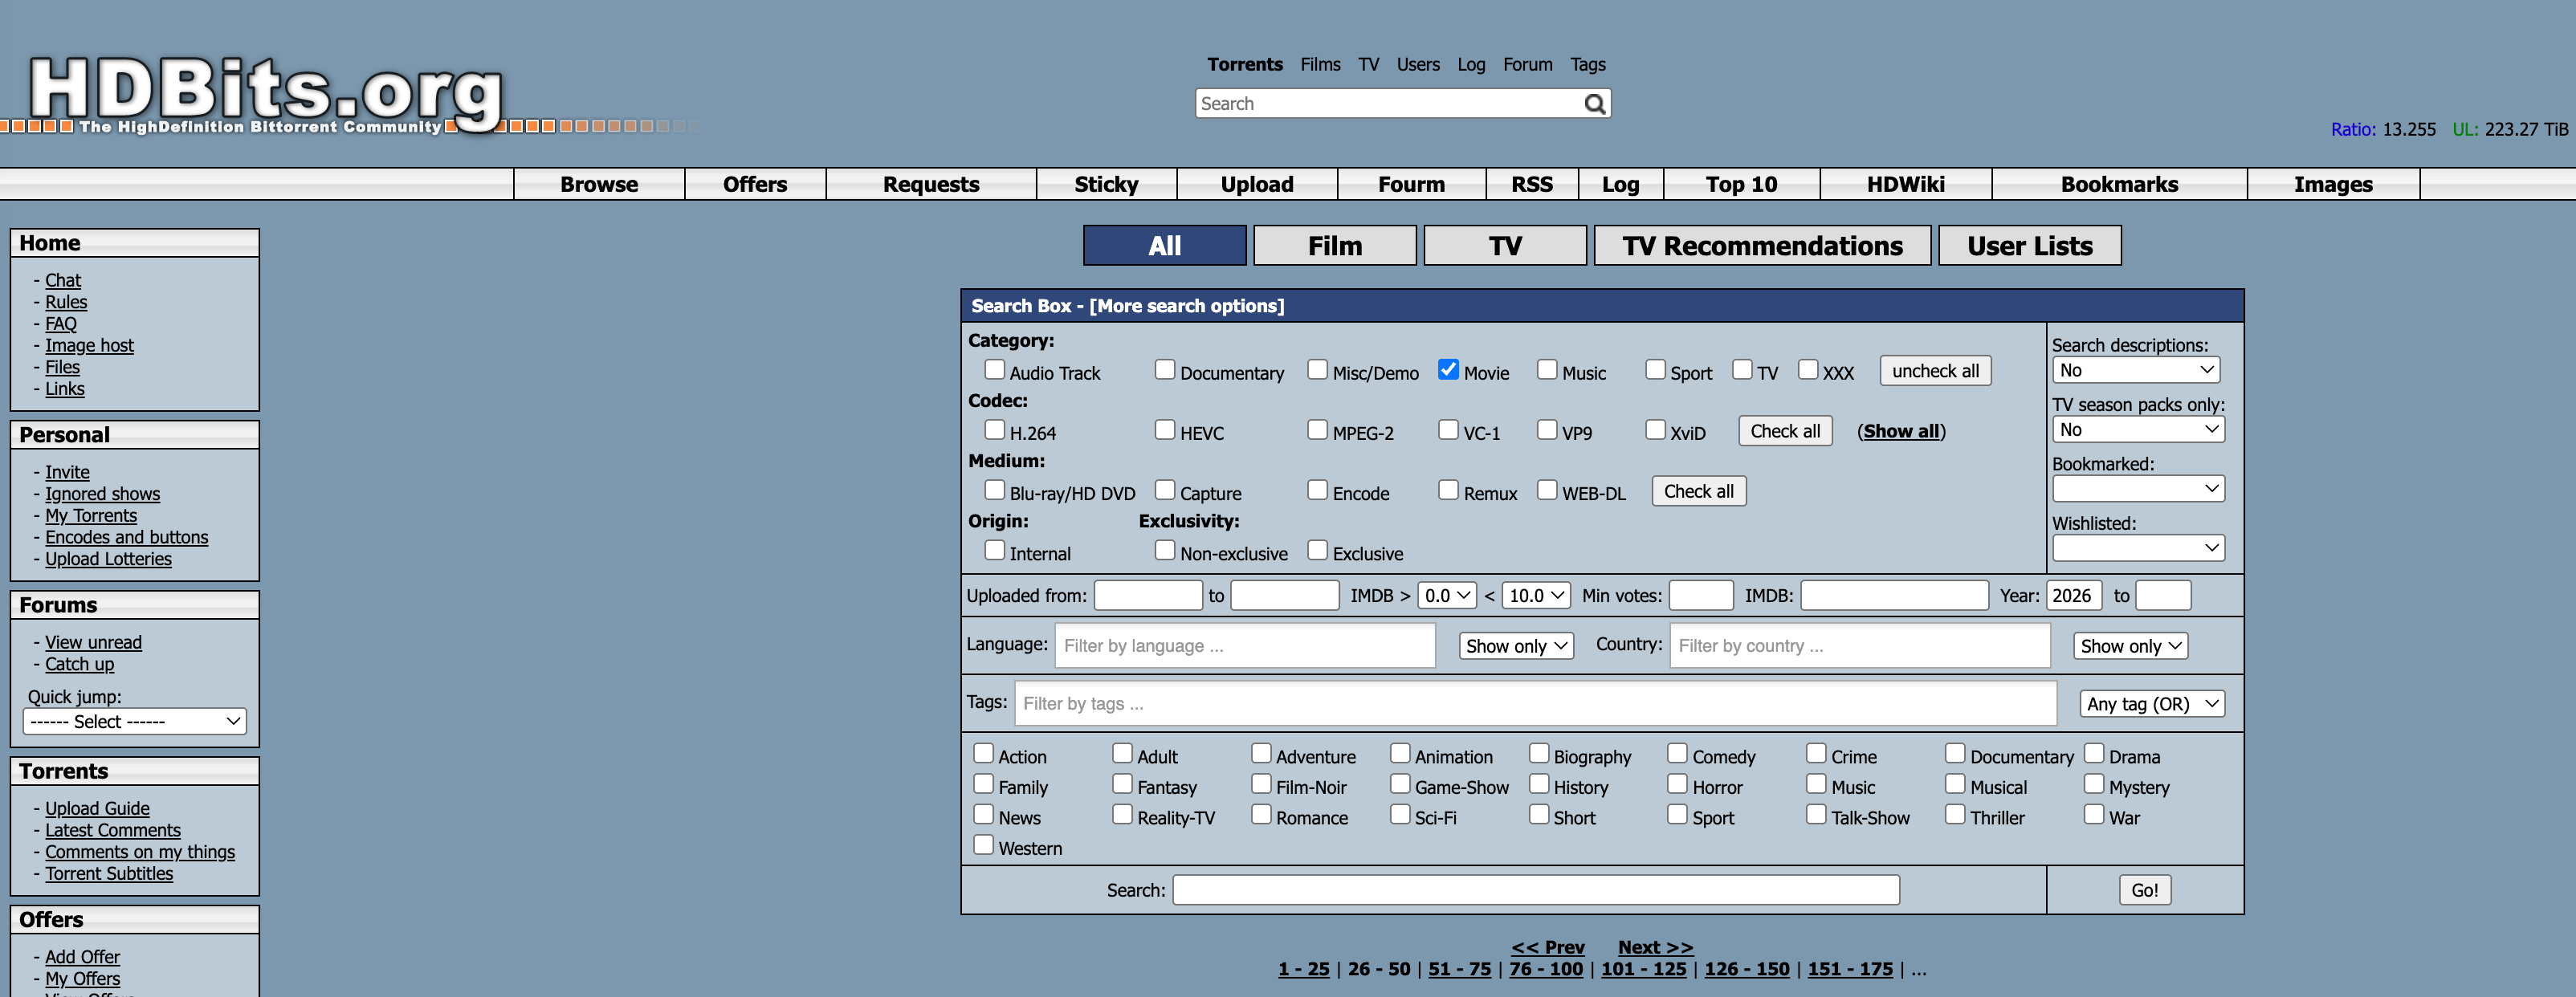Screen dimensions: 2576x997
Task: Open the Upload Guide link
Action: pos(97,808)
